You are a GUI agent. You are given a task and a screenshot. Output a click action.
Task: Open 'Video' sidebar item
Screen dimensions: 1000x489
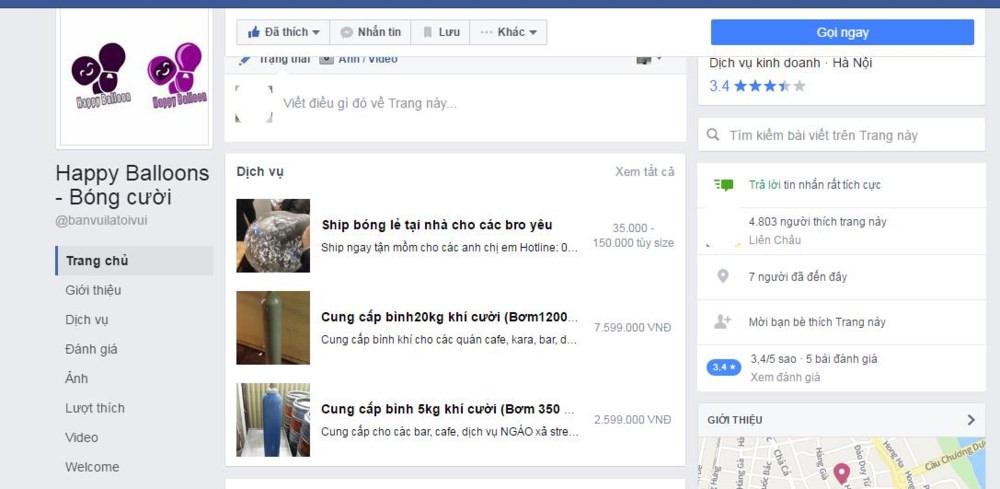click(82, 437)
